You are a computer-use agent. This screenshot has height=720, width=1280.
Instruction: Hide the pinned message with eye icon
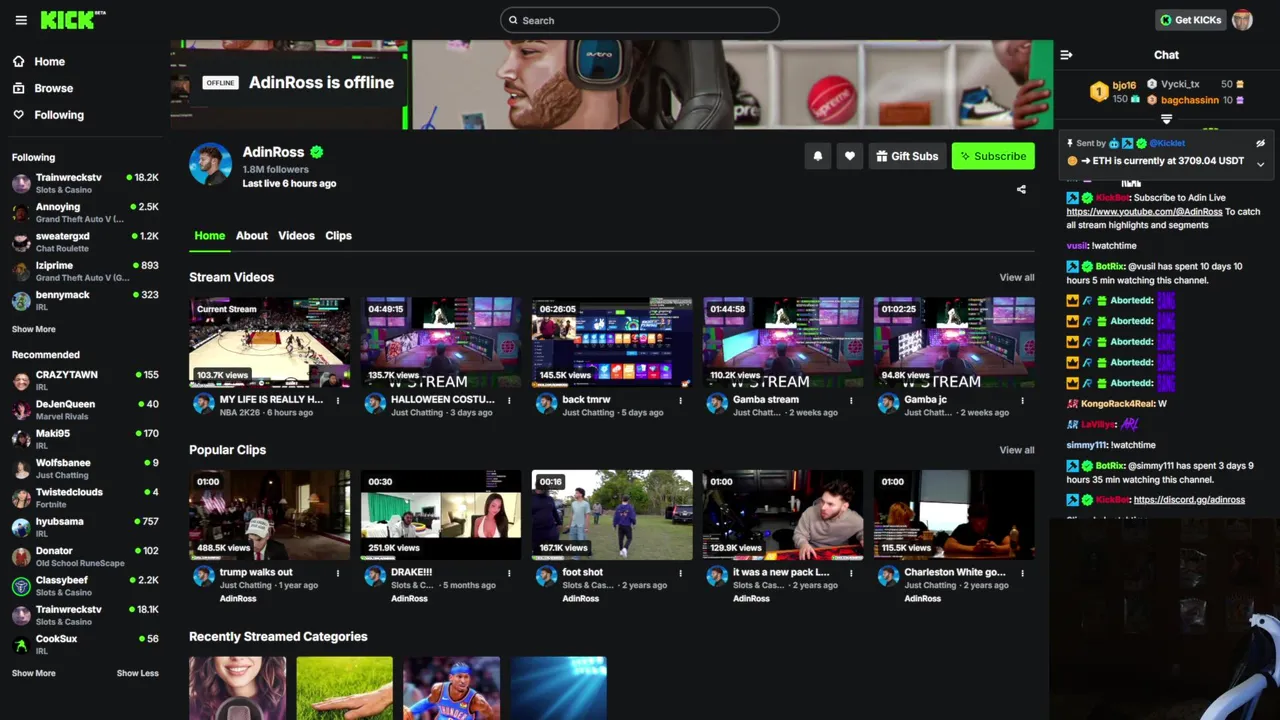coord(1260,143)
